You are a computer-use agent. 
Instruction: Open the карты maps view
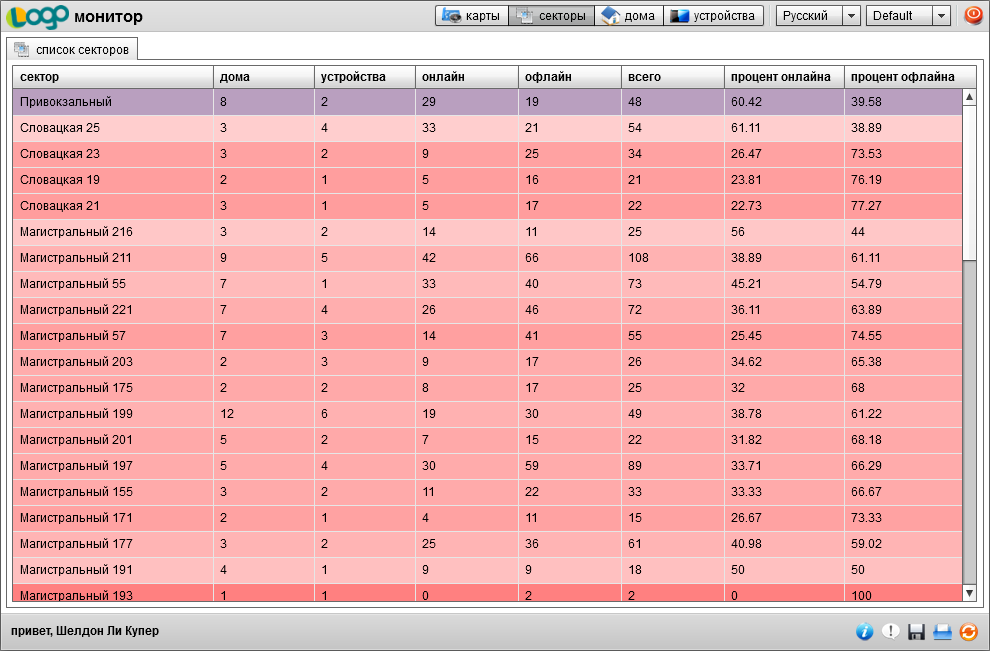click(471, 16)
